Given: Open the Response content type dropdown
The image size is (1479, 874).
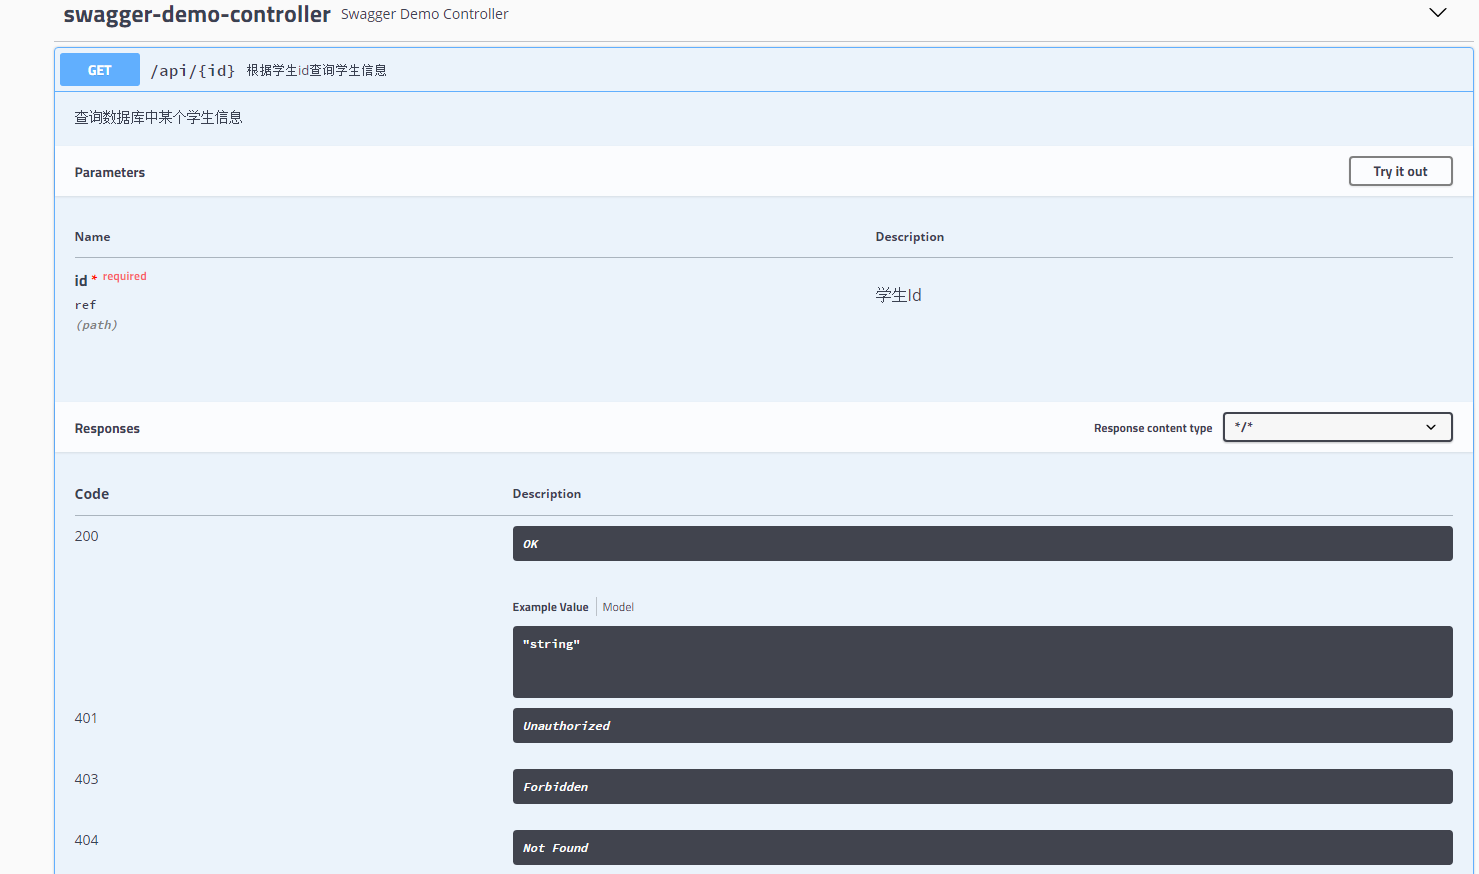Looking at the screenshot, I should click(x=1337, y=427).
